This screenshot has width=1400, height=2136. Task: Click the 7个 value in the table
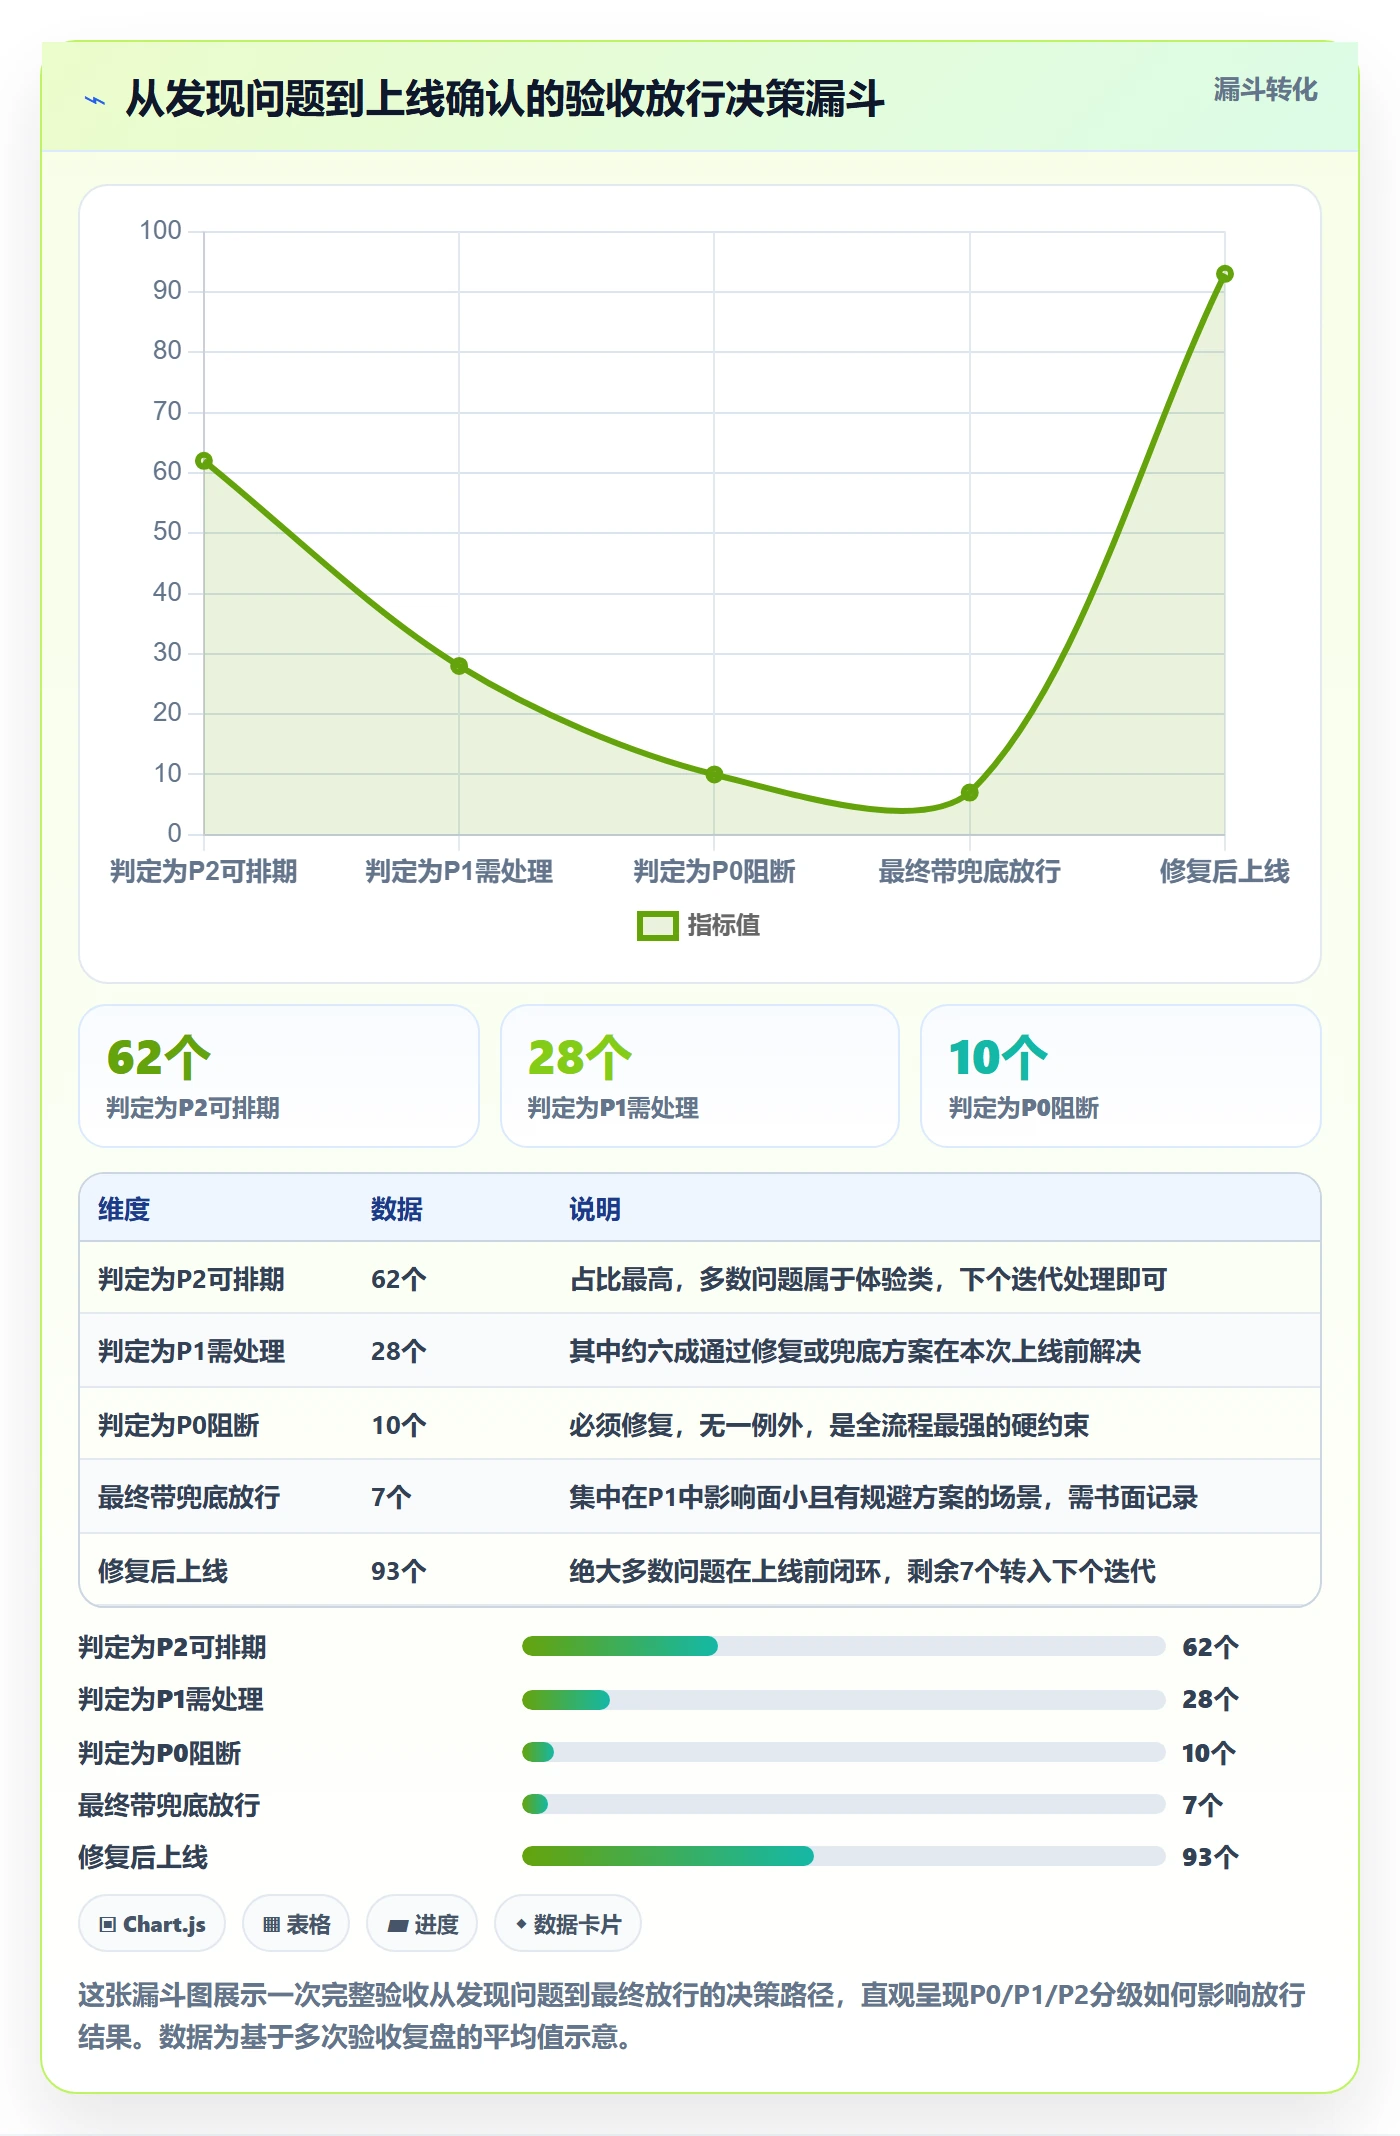[x=391, y=1497]
